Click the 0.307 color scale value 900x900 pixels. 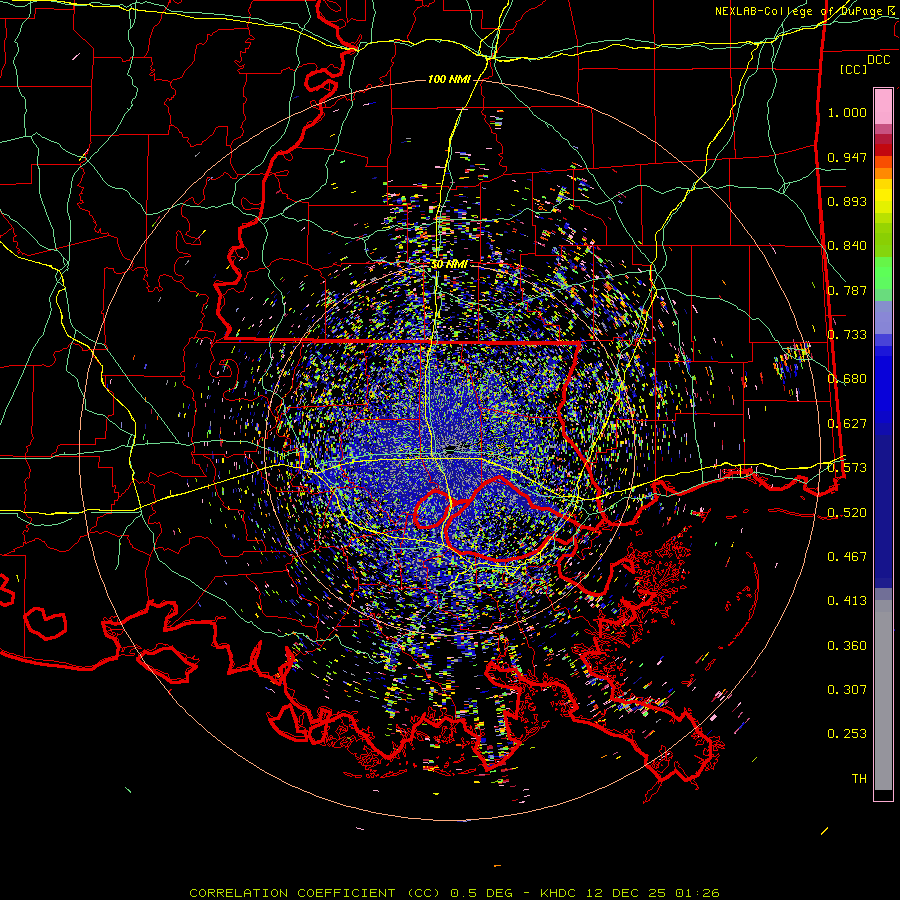tap(847, 690)
